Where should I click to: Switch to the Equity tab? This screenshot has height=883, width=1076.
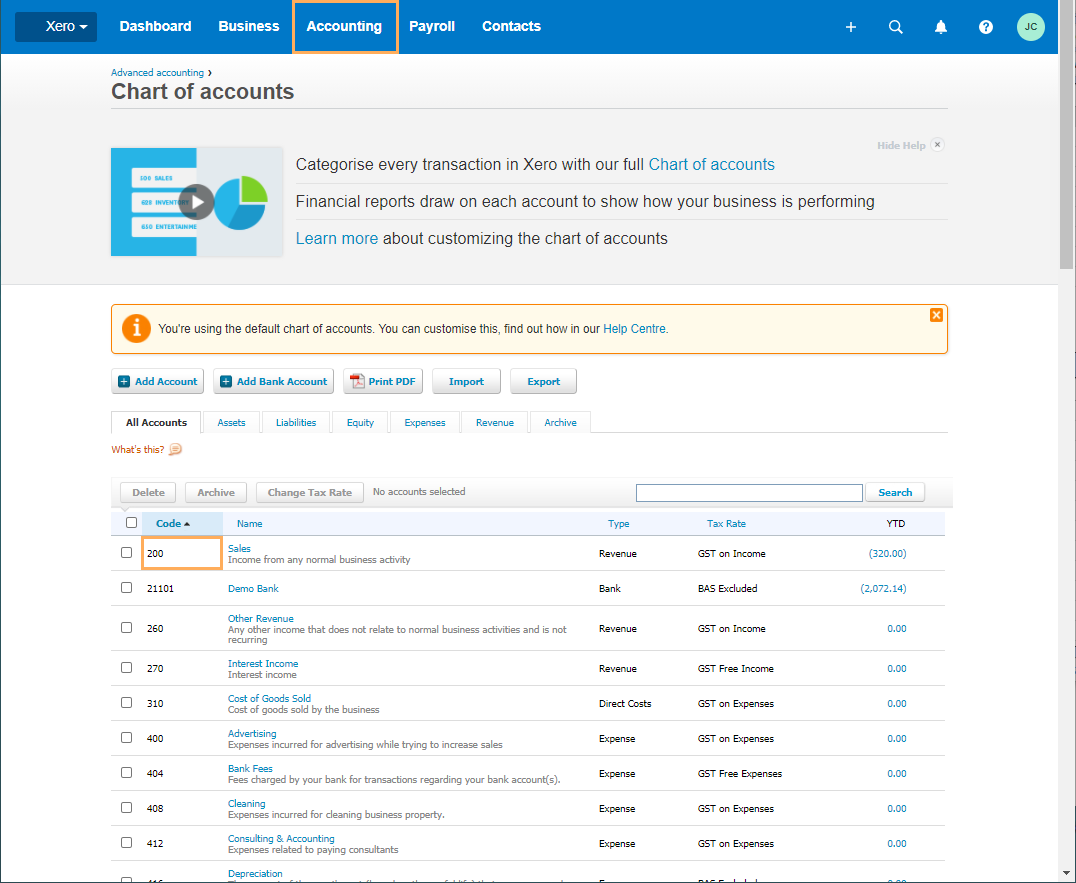(x=360, y=423)
